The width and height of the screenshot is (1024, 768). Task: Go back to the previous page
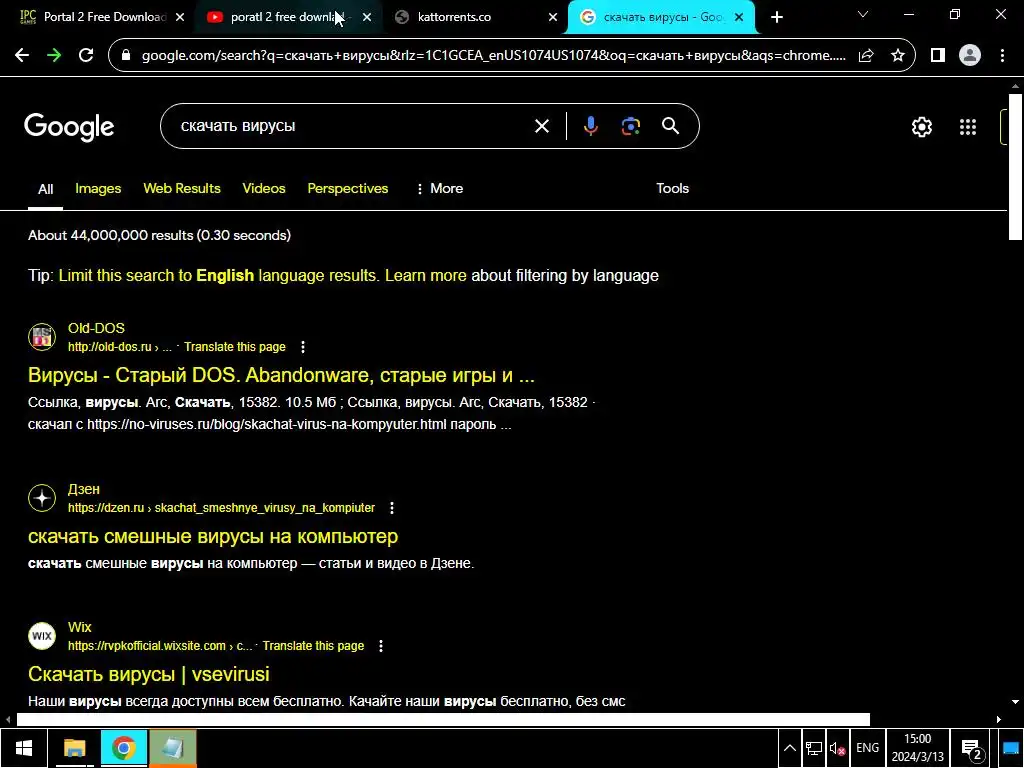(22, 56)
